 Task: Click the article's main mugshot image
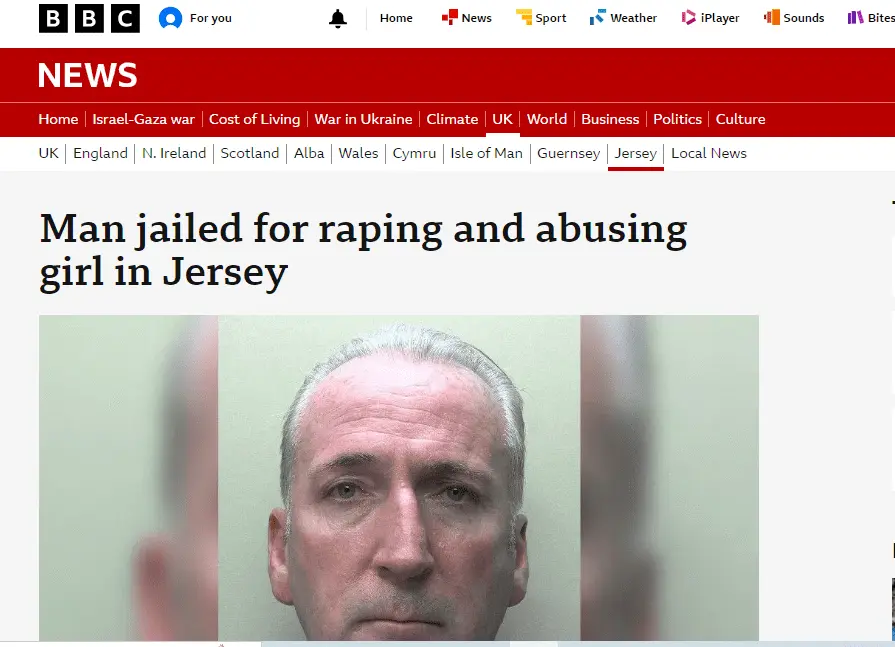[x=399, y=478]
